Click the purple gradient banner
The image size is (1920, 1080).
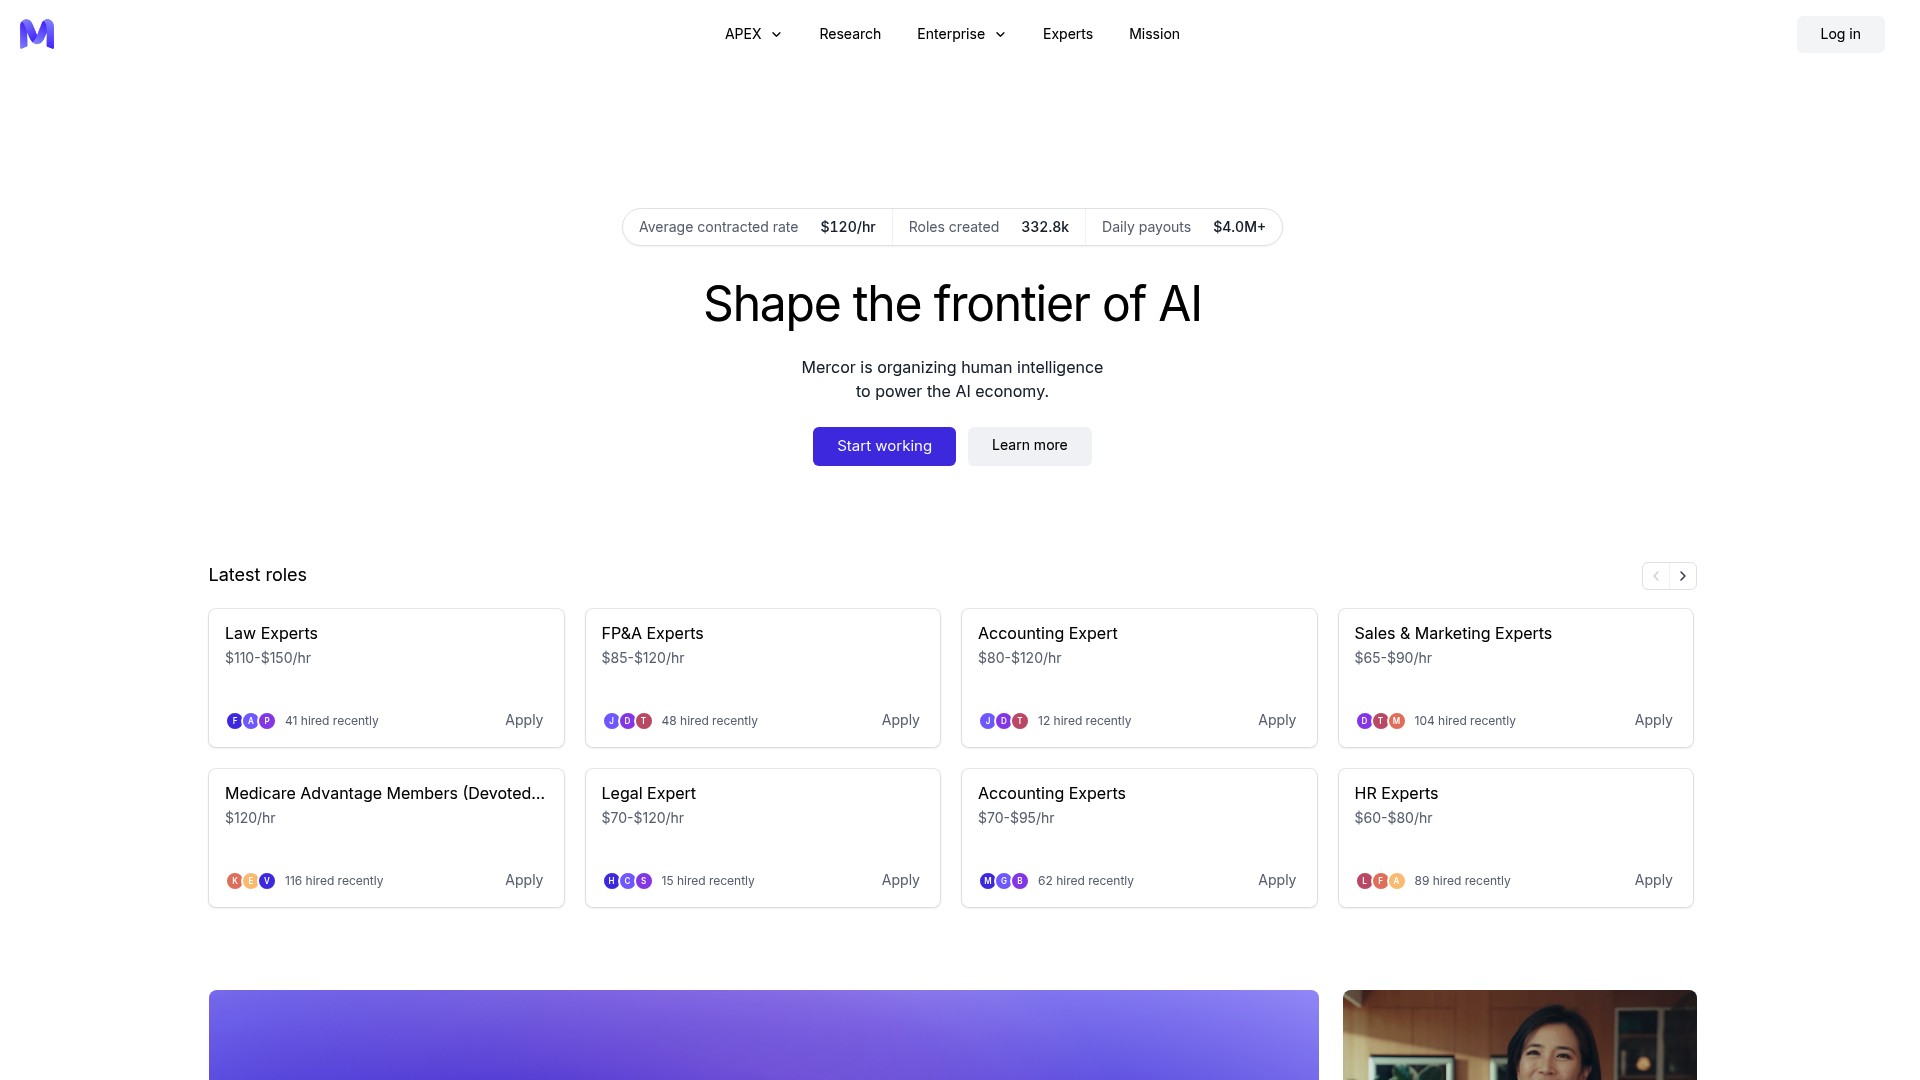pos(764,1035)
